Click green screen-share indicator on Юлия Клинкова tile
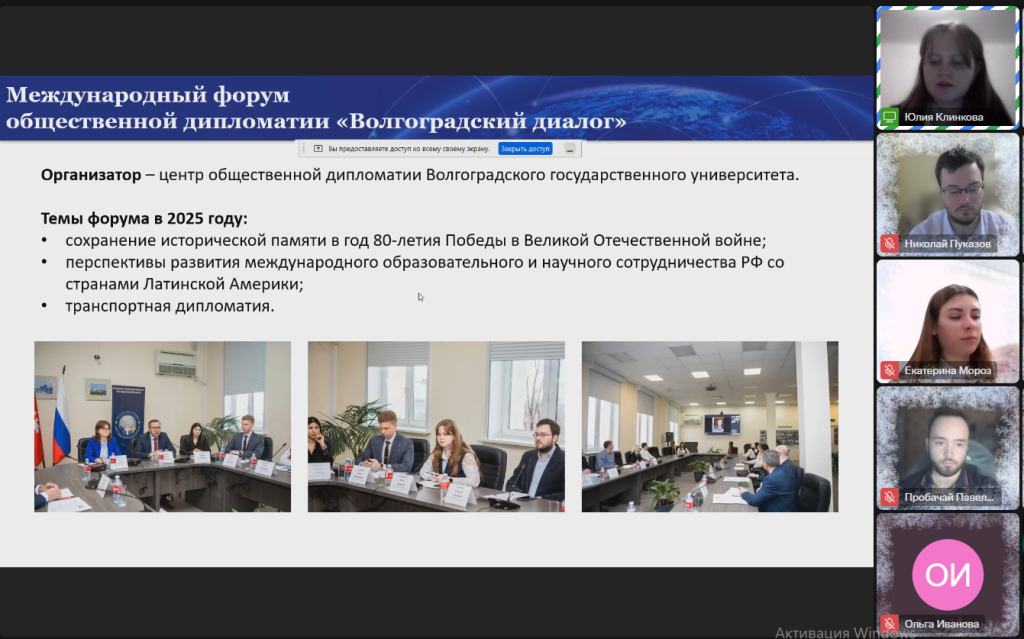 tap(889, 117)
